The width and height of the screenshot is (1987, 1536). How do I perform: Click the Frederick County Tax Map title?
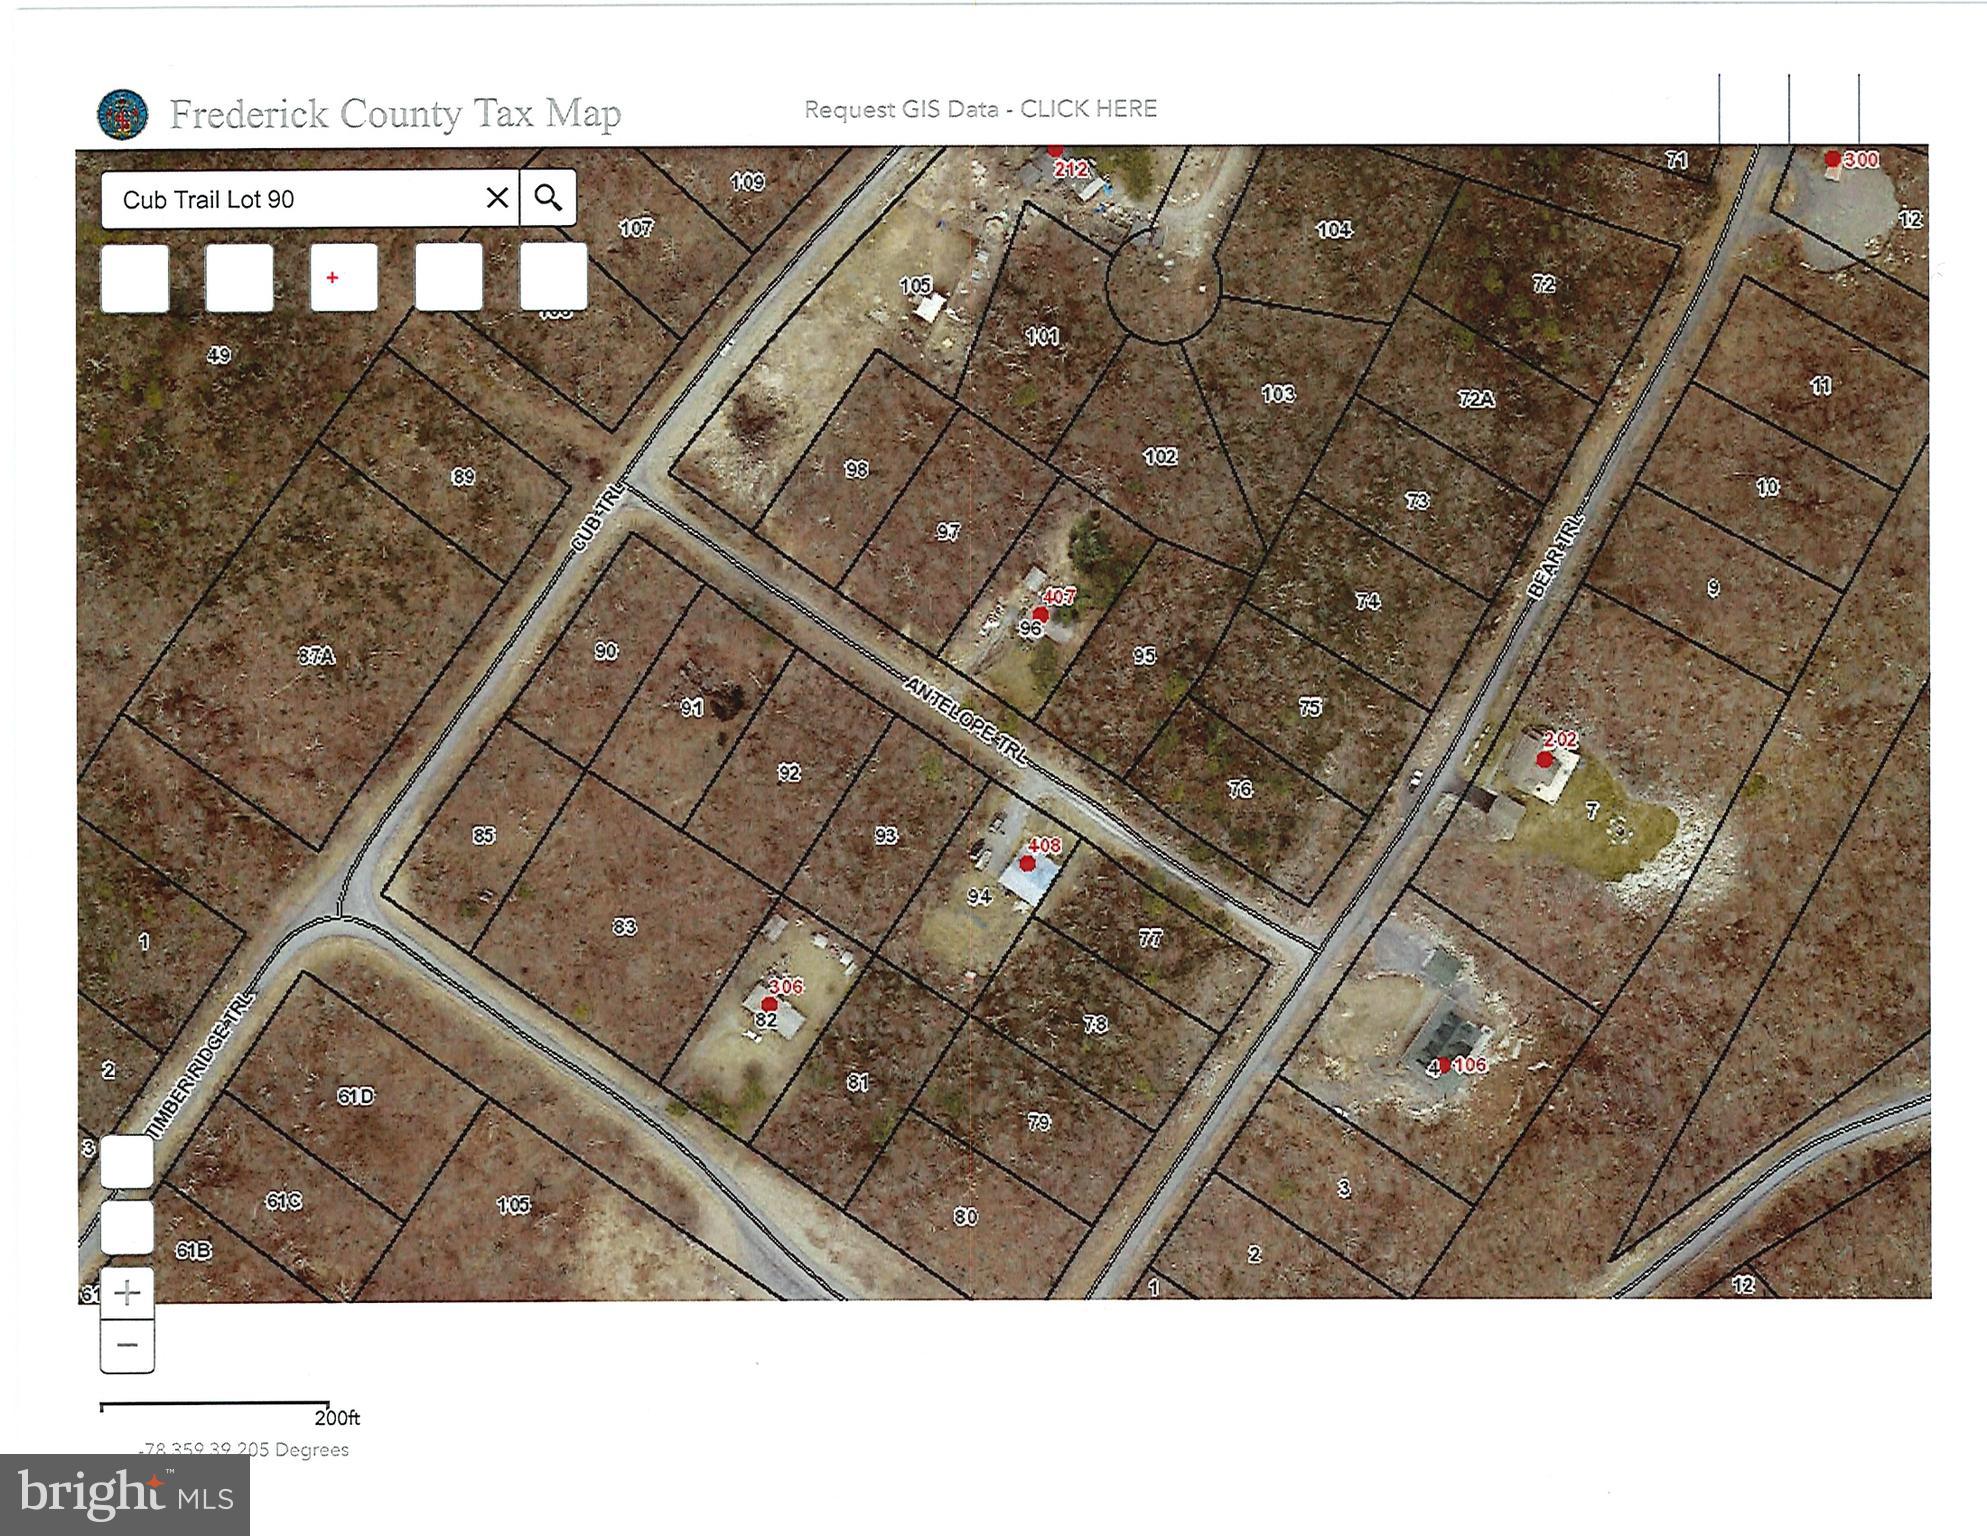[395, 113]
